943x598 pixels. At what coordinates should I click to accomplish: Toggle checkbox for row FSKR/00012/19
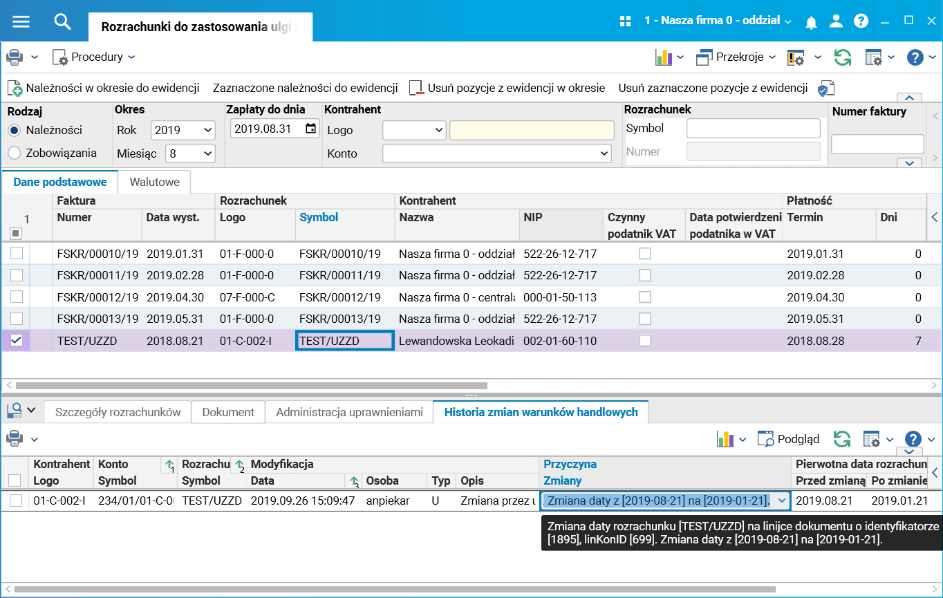click(x=16, y=297)
